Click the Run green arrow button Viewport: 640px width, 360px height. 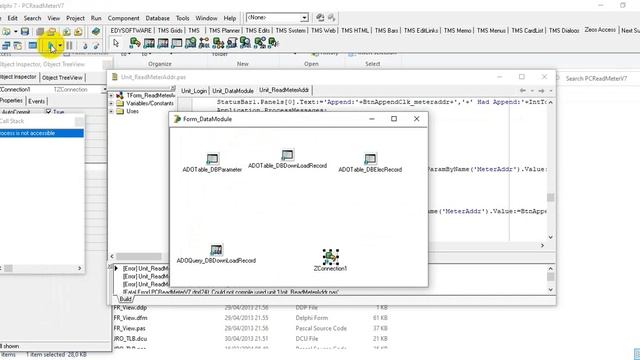coord(51,46)
